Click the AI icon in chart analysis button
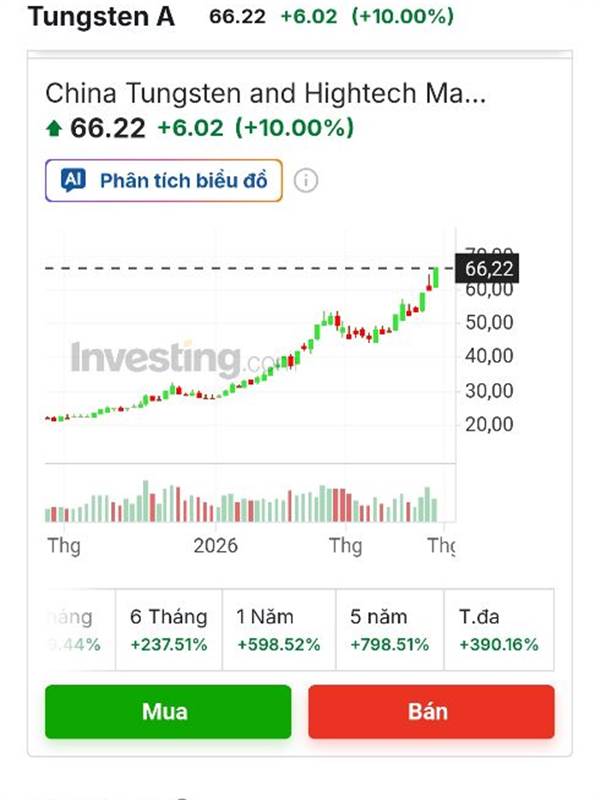 (x=73, y=181)
